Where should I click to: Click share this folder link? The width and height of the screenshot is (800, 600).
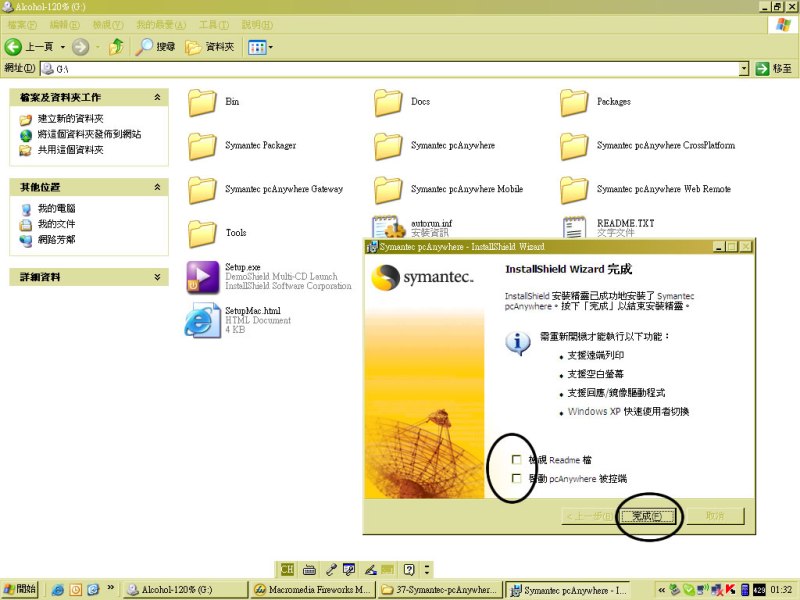tap(70, 149)
